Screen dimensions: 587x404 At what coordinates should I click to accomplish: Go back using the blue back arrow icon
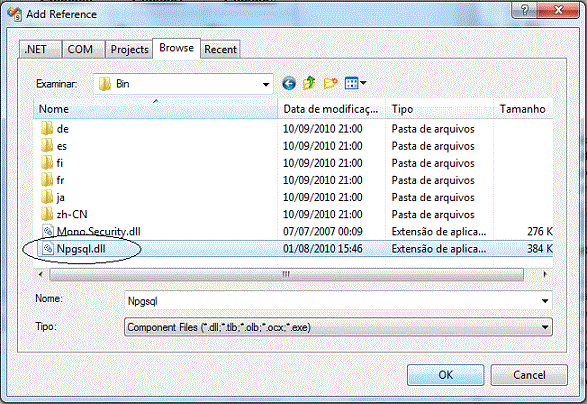tap(289, 83)
